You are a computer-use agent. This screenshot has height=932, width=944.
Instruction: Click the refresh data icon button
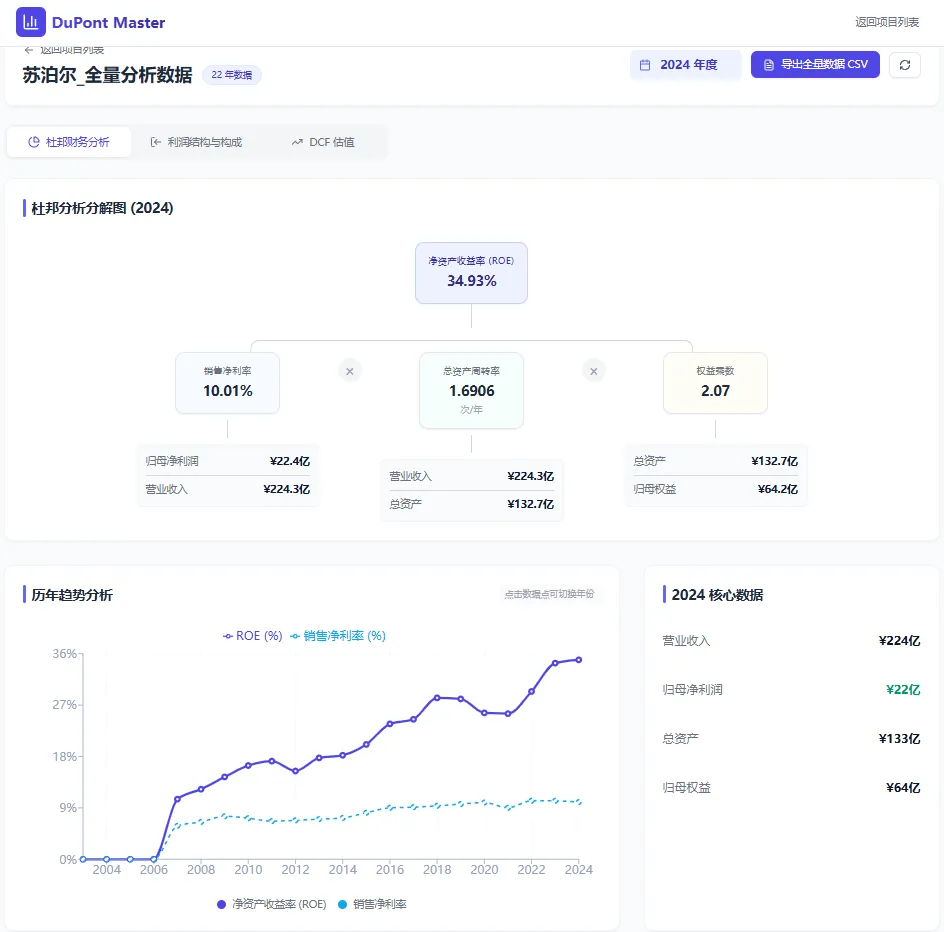point(904,65)
